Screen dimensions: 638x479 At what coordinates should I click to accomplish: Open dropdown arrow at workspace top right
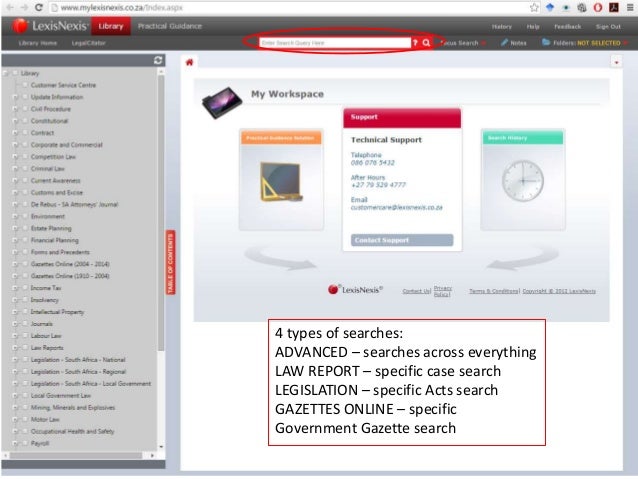(x=616, y=62)
